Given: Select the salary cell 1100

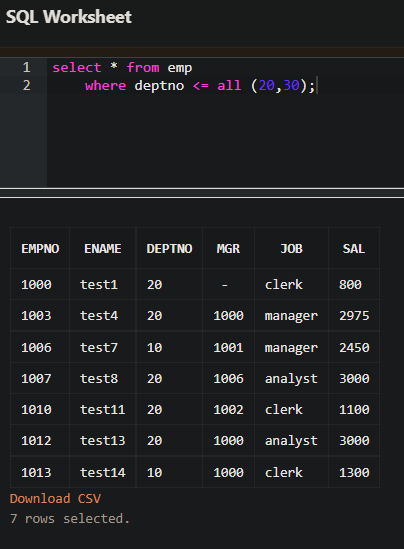Looking at the screenshot, I should (354, 409).
